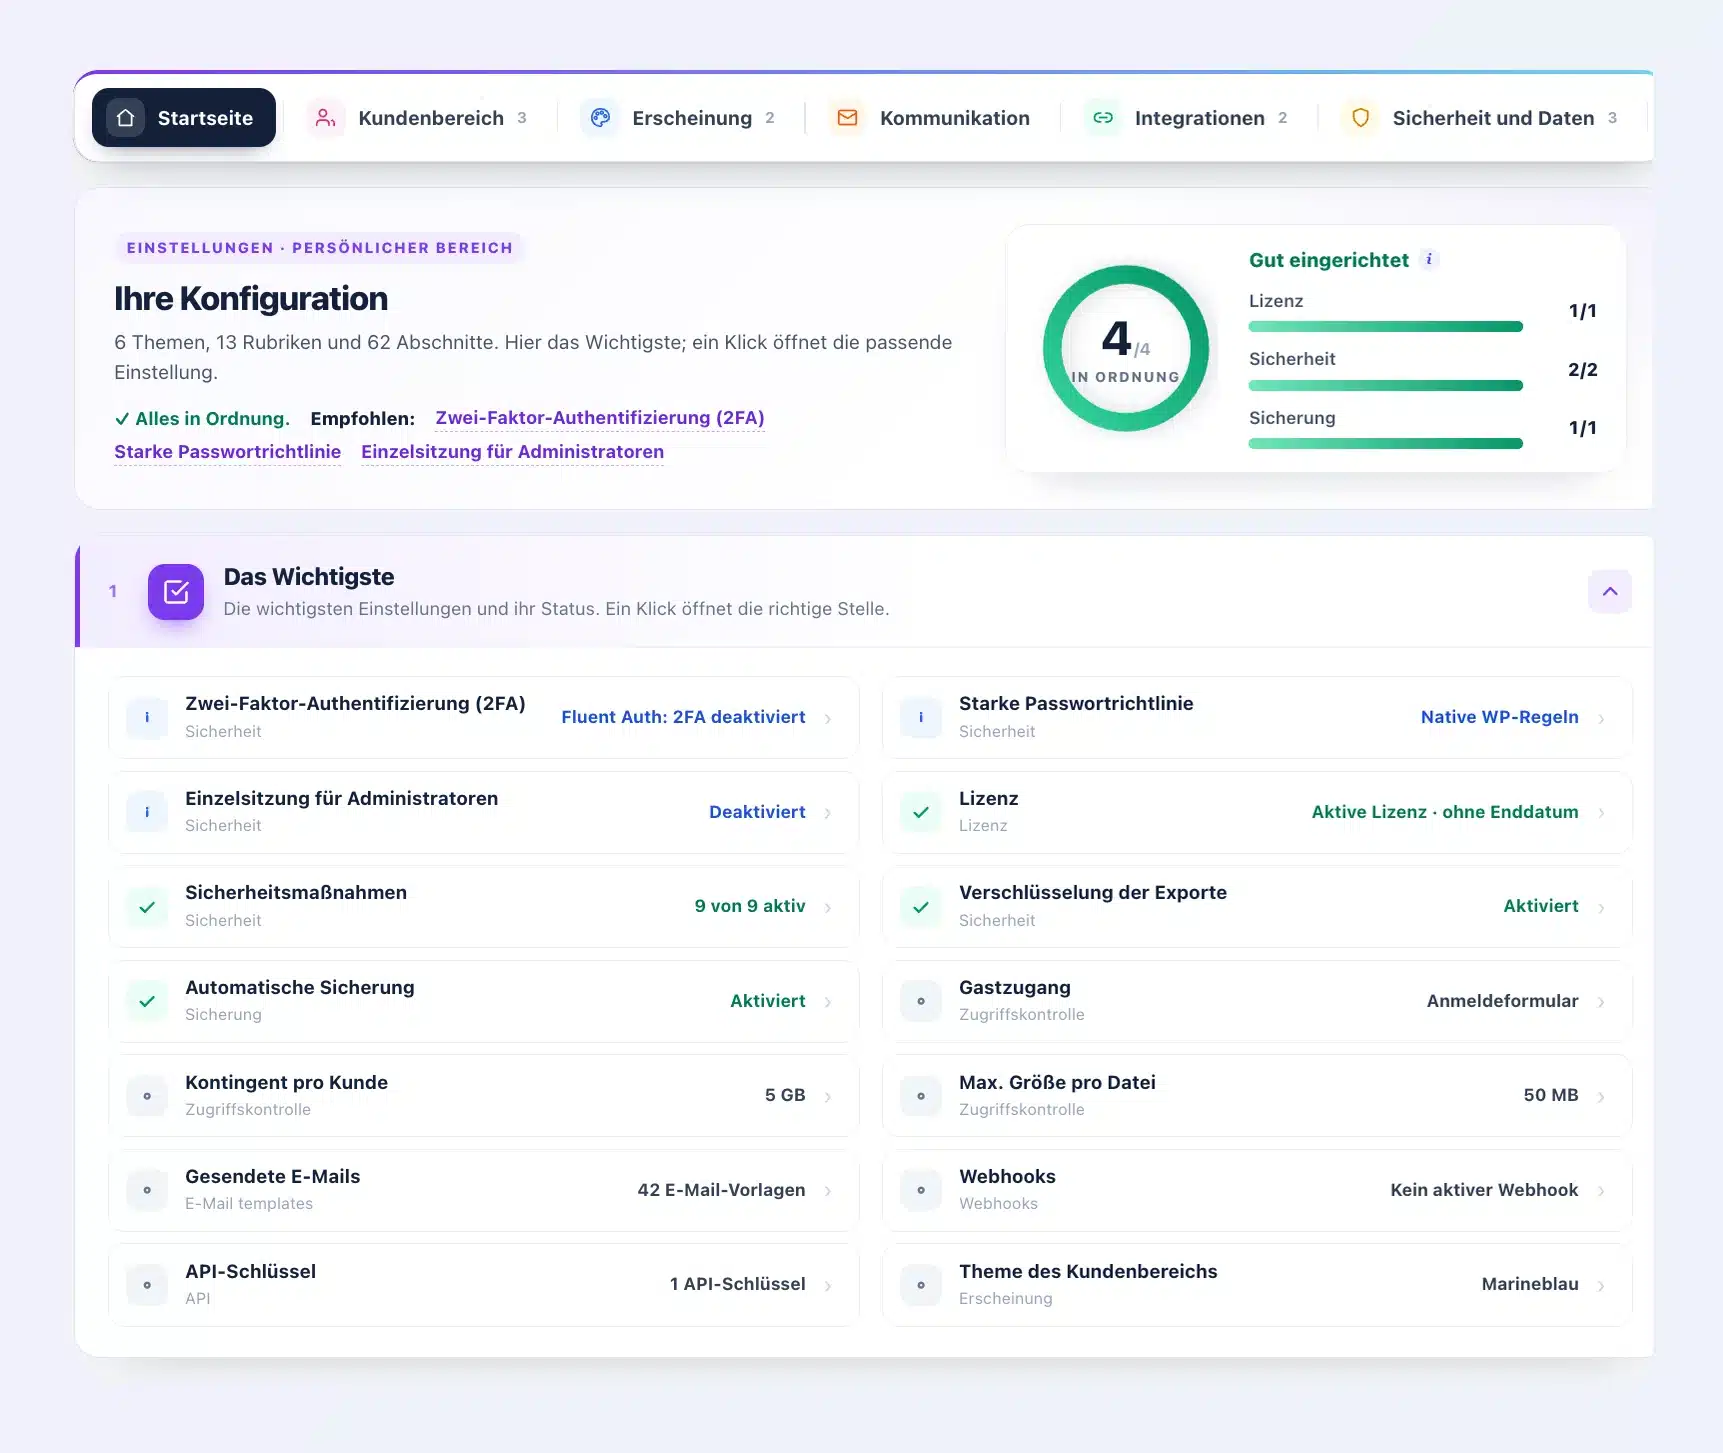Follow the Zwei-Faktor-Authentifizierung (2FA) recommended link

pyautogui.click(x=600, y=418)
